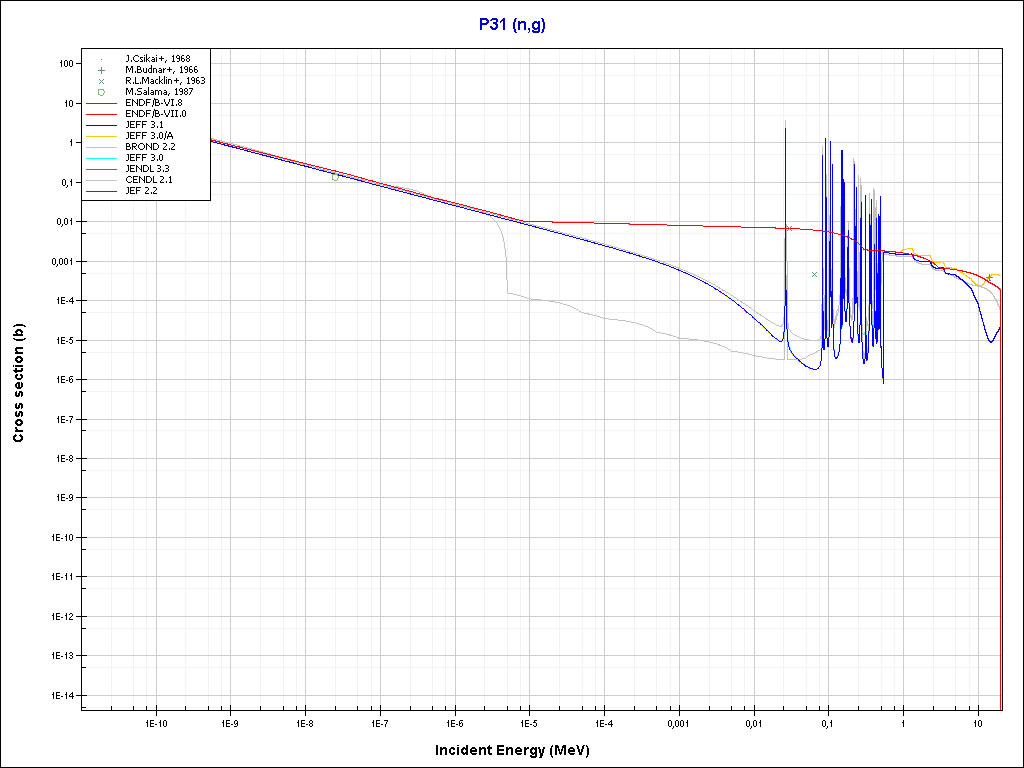Click the 1E-14 tick label on the vertical axis

[63, 695]
